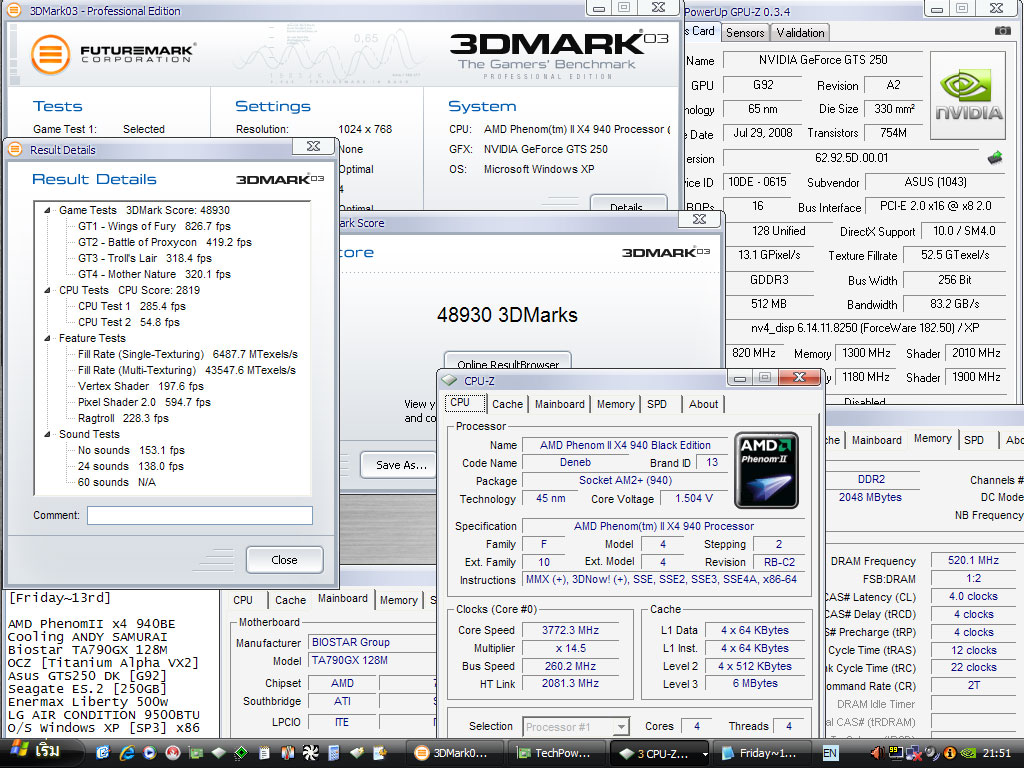
Task: Collapse the Sound Tests tree node
Action: [48, 434]
